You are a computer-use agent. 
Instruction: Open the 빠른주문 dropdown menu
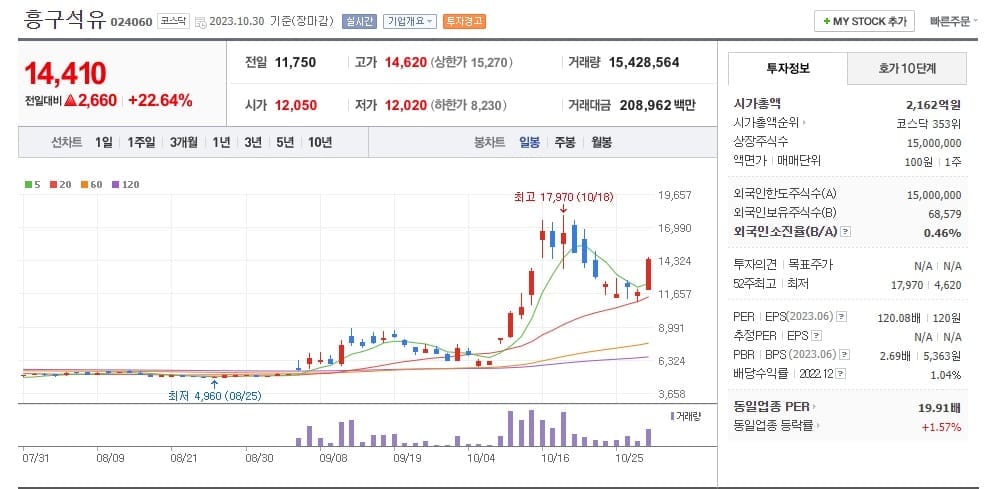pos(954,22)
